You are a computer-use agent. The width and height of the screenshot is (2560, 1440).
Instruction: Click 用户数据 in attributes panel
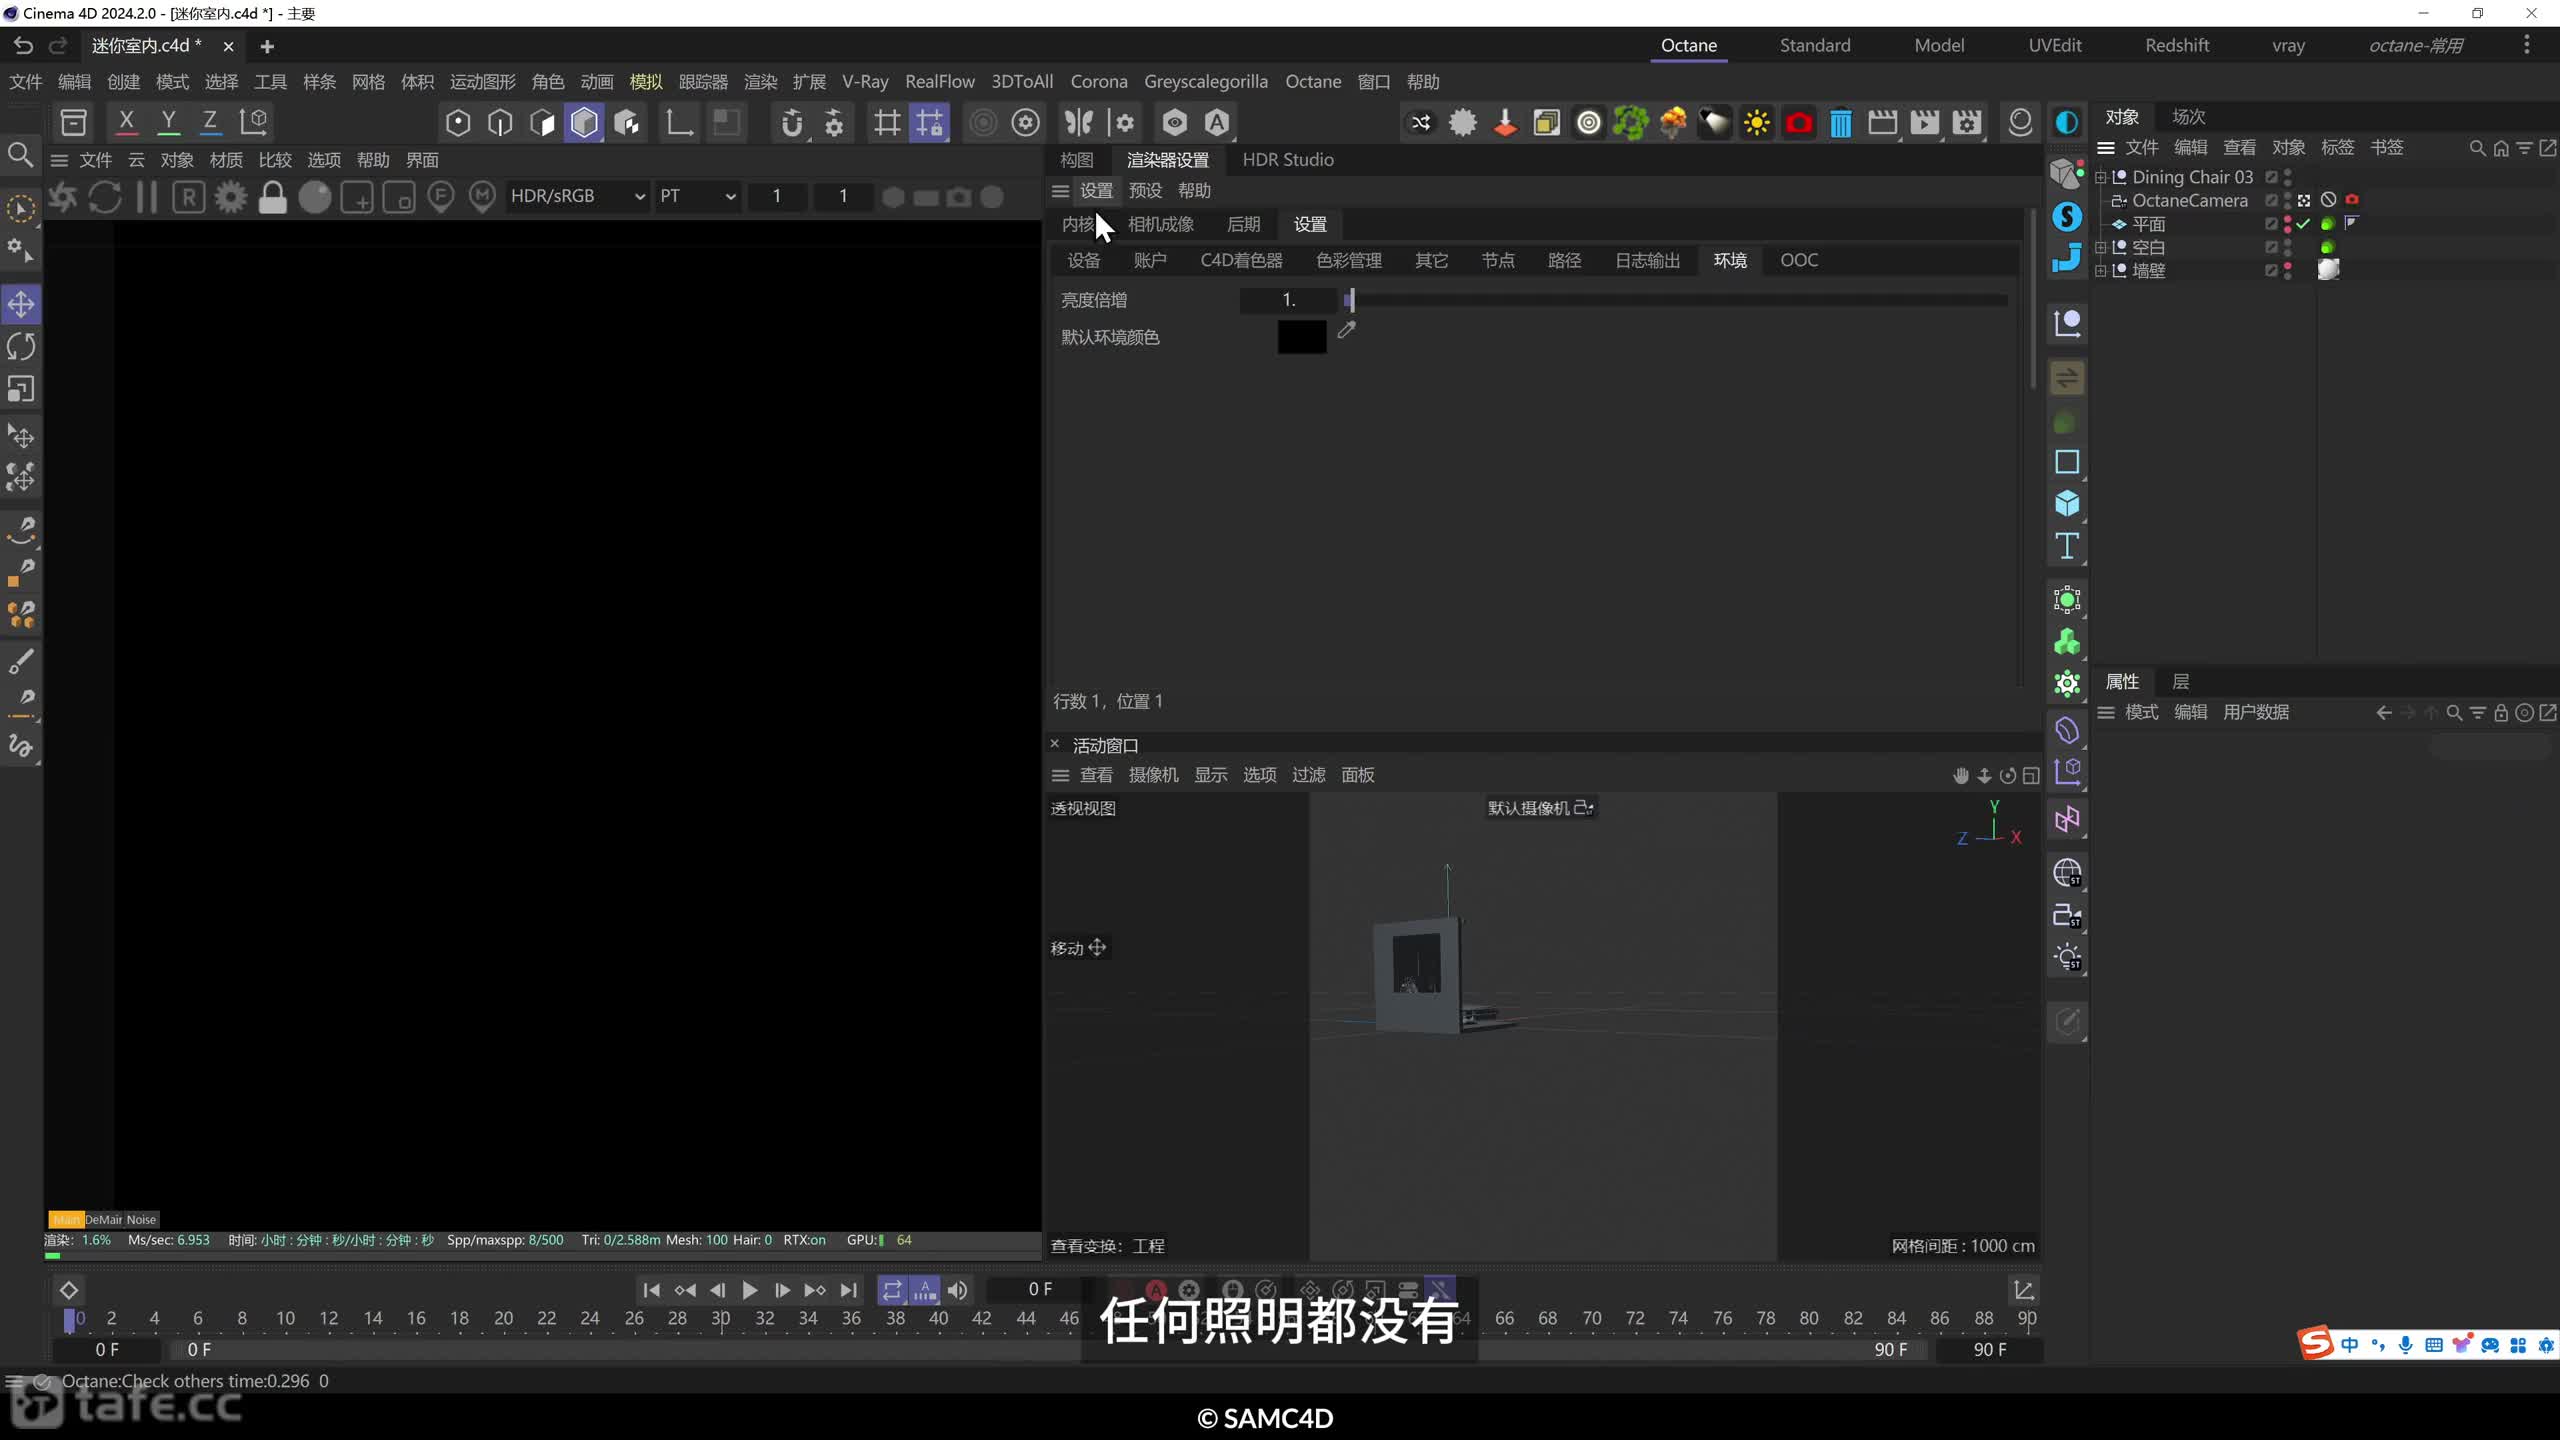coord(2256,712)
